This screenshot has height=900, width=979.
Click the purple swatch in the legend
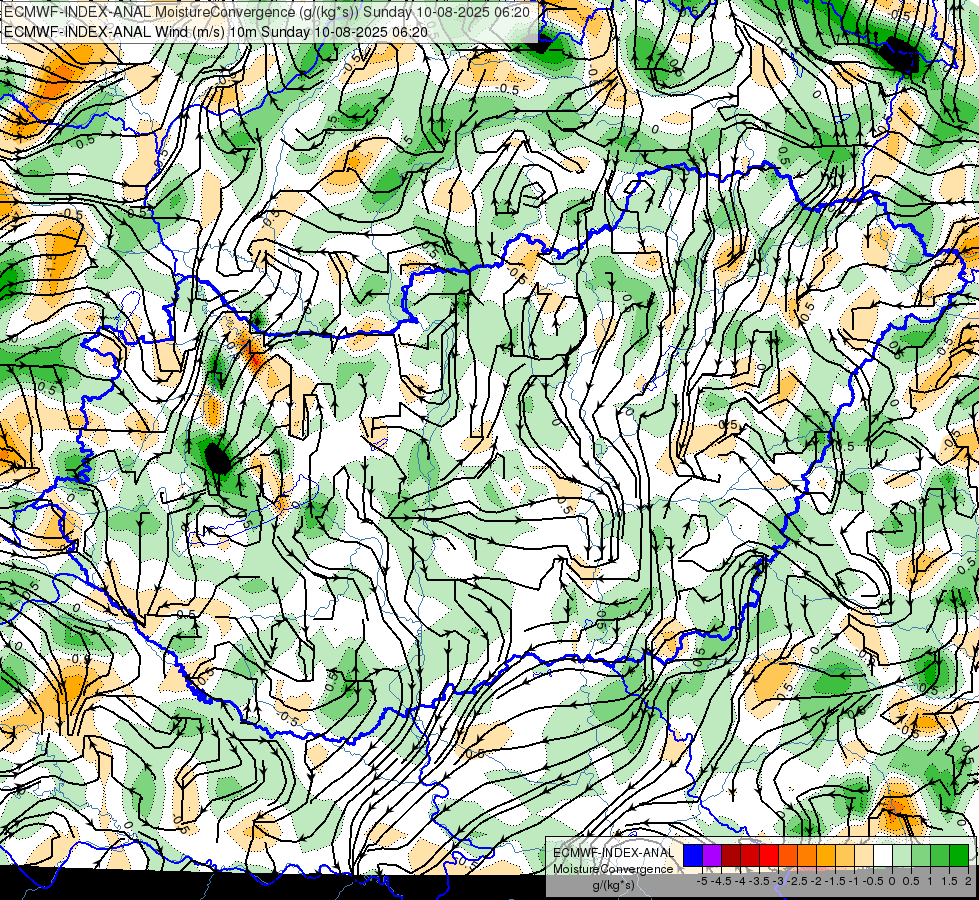pos(712,856)
